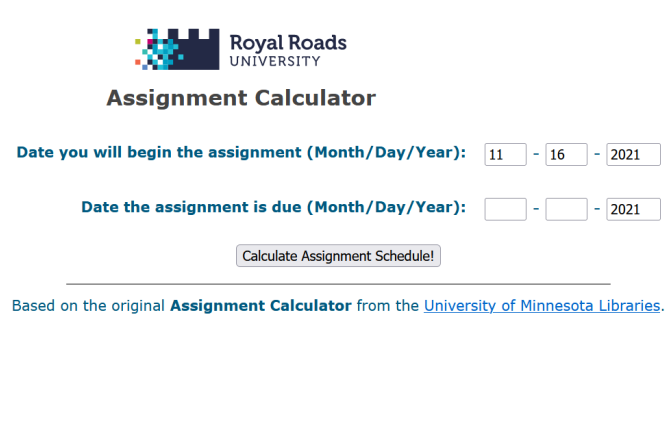The height and width of the screenshot is (430, 668).
Task: Focus the empty due date month field
Action: (x=505, y=209)
